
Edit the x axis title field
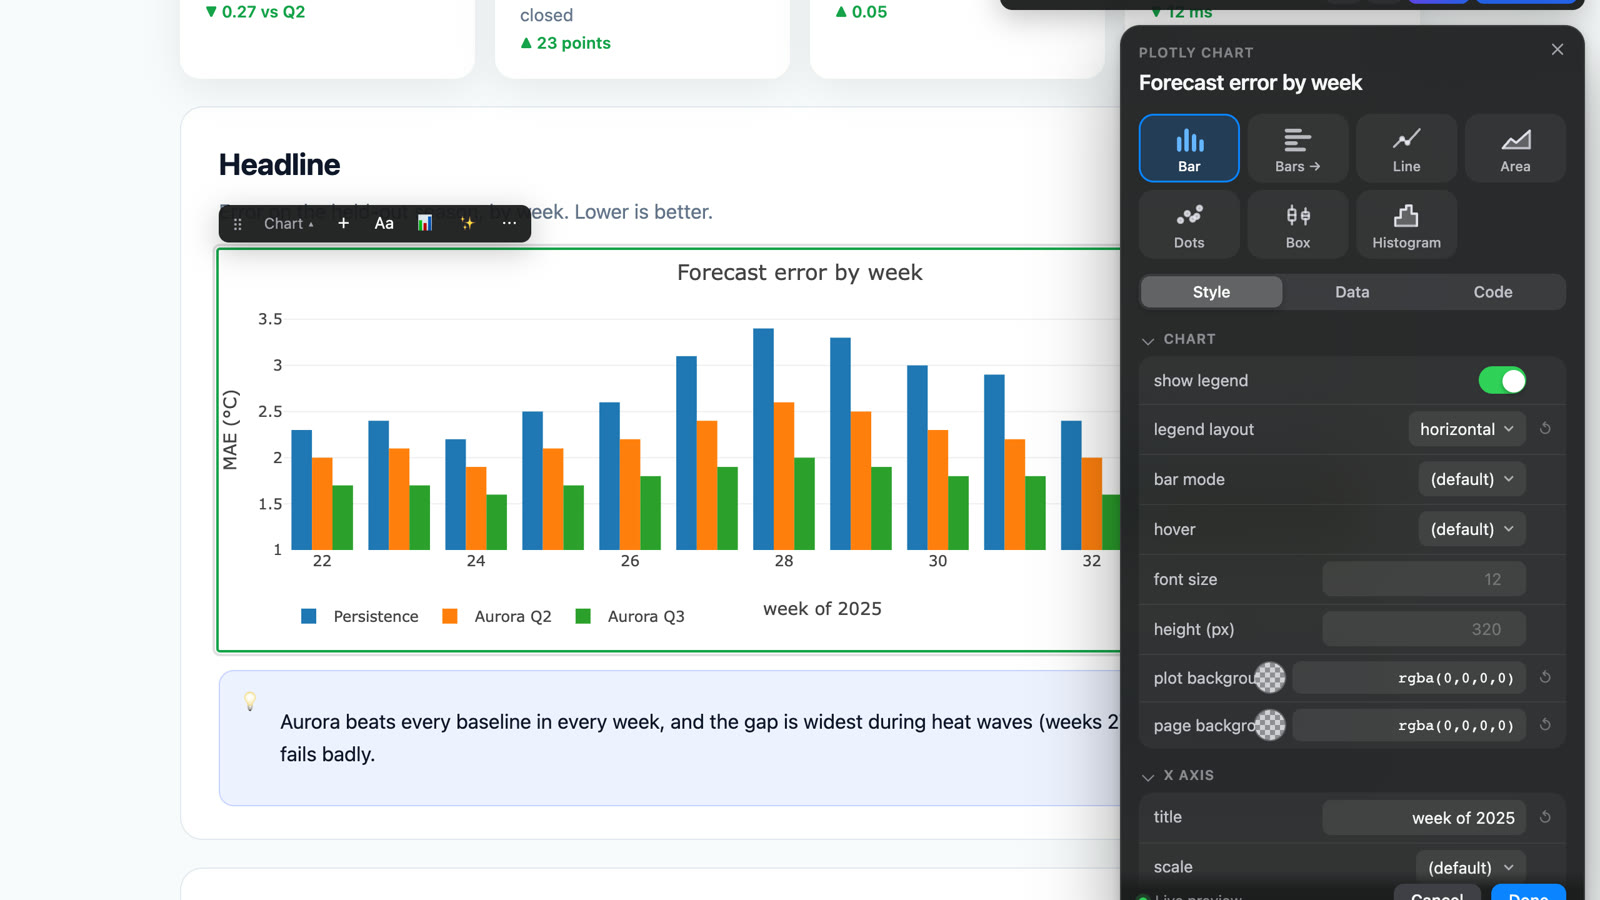(x=1424, y=817)
